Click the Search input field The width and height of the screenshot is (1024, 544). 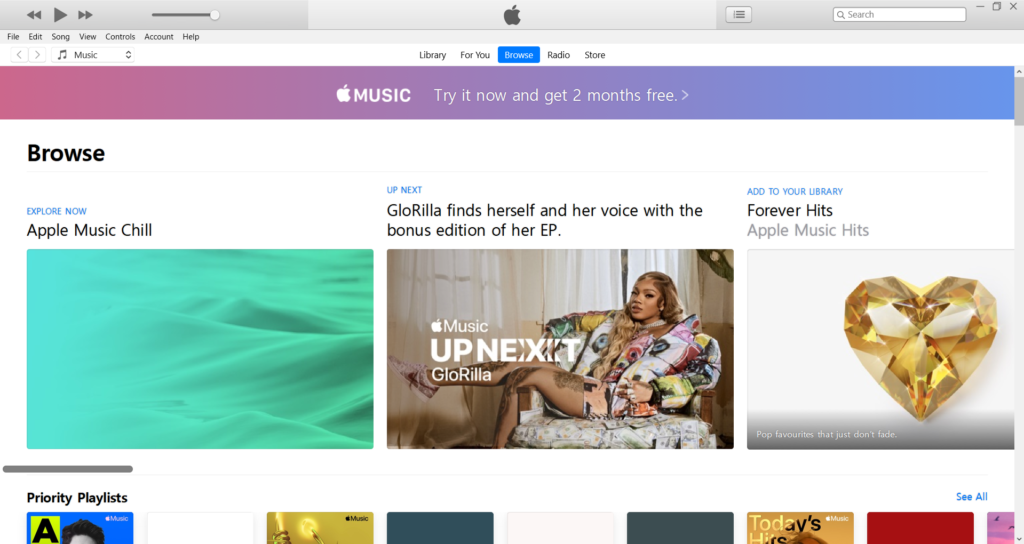coord(899,14)
